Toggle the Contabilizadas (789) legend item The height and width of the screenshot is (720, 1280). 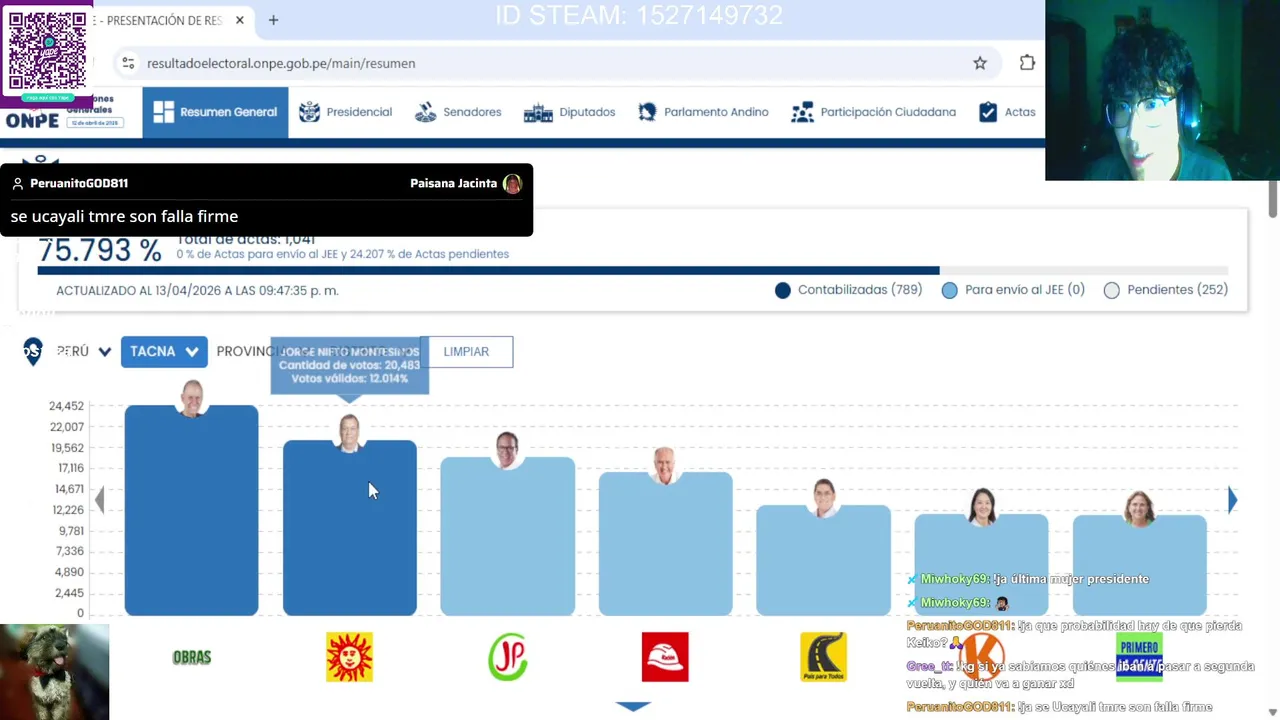click(848, 290)
